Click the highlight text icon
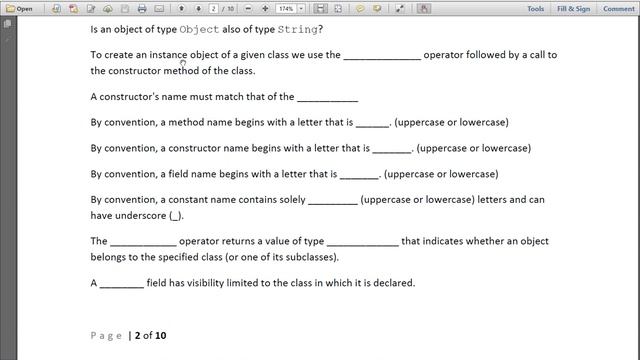This screenshot has width=640, height=360. pos(377,9)
